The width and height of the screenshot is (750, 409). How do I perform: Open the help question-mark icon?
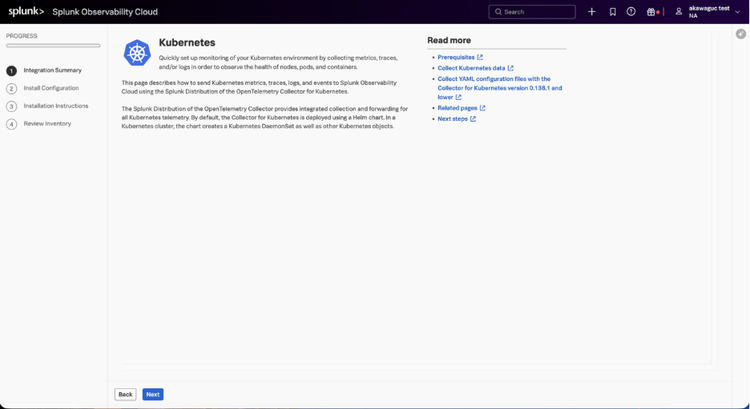tap(631, 12)
